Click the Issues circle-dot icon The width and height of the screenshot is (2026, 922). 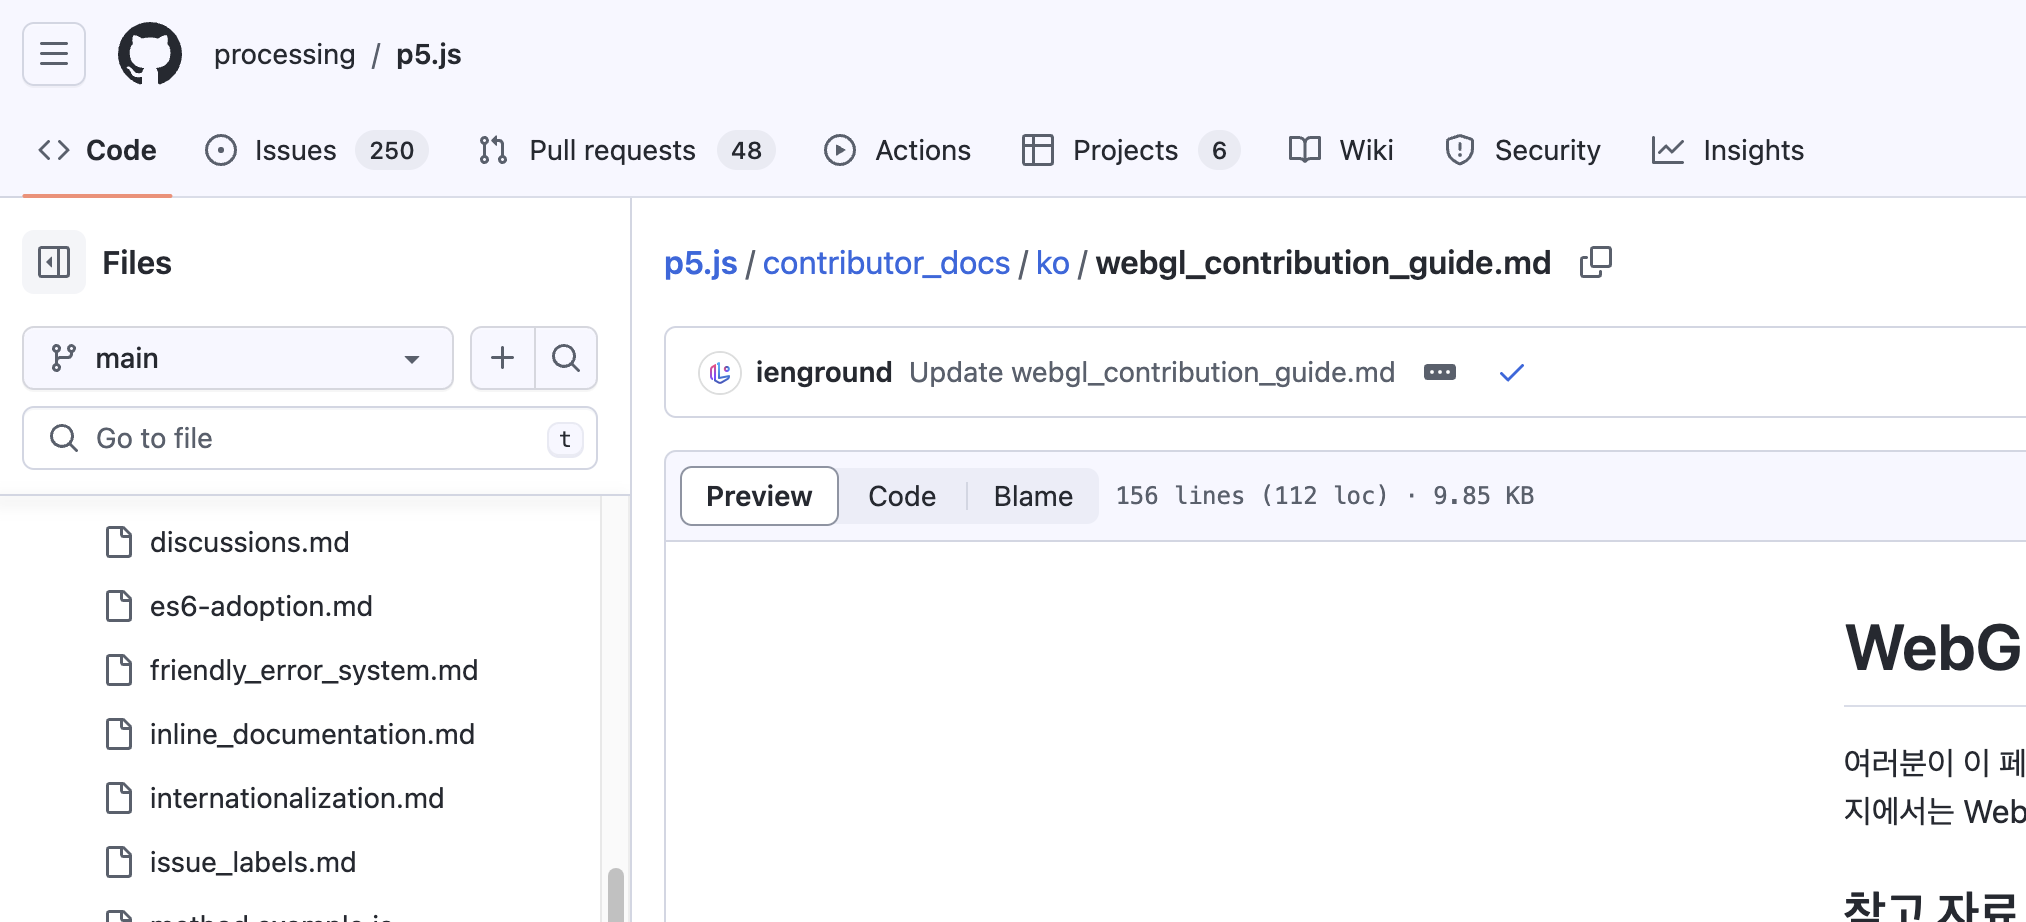click(221, 150)
